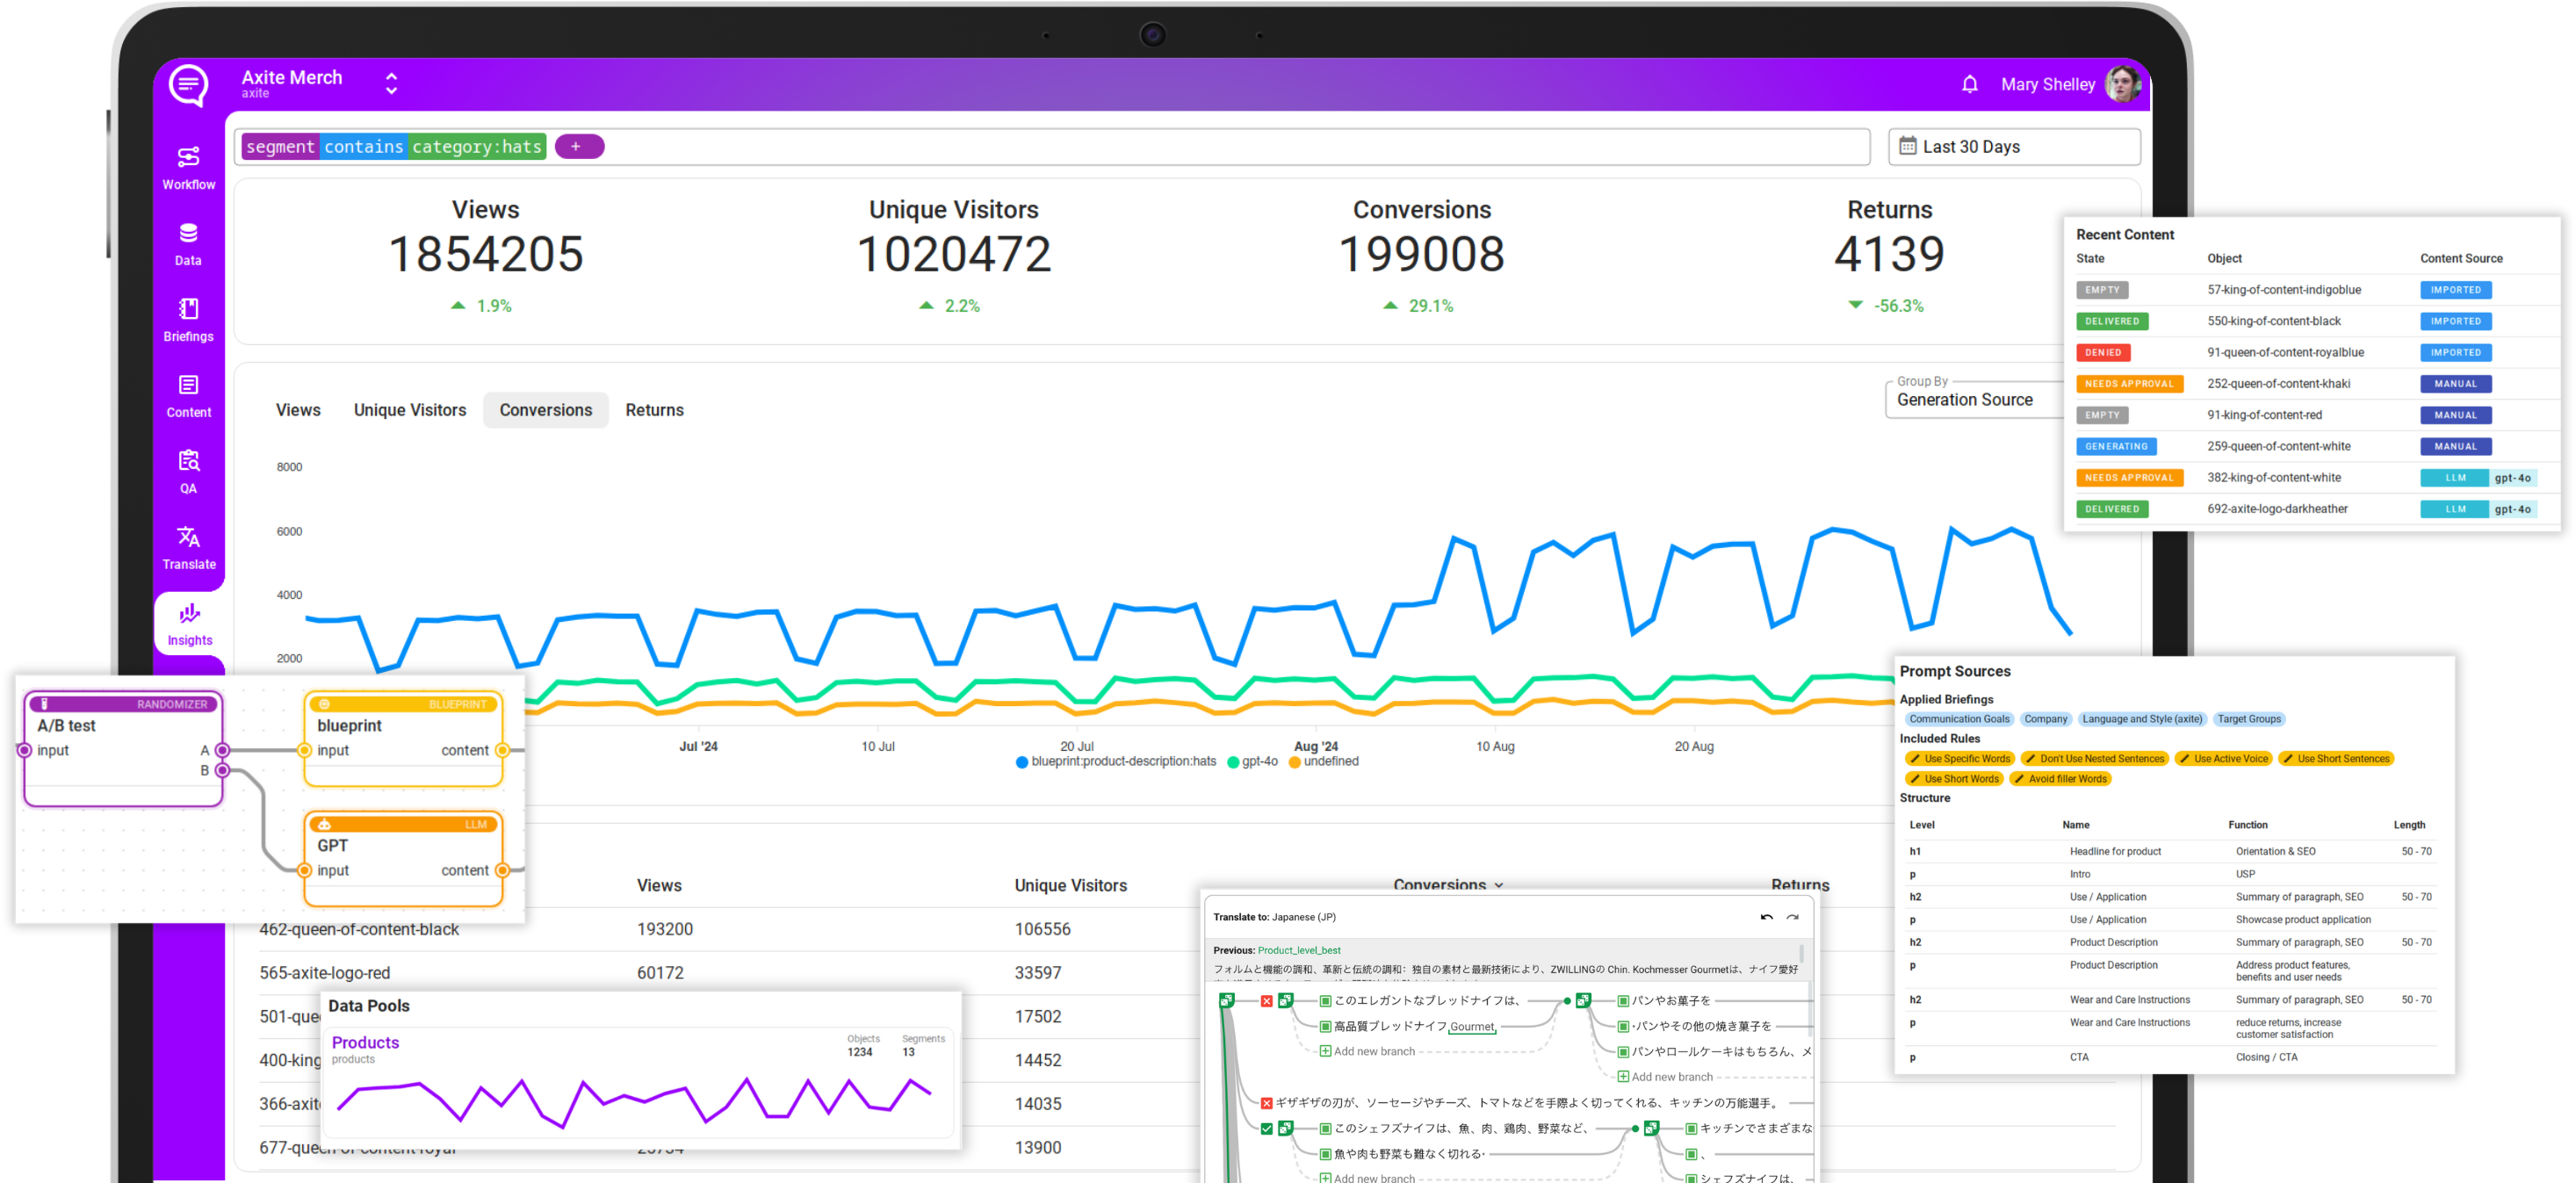Click the dice node before パンやお菓子を

pos(1583,1000)
